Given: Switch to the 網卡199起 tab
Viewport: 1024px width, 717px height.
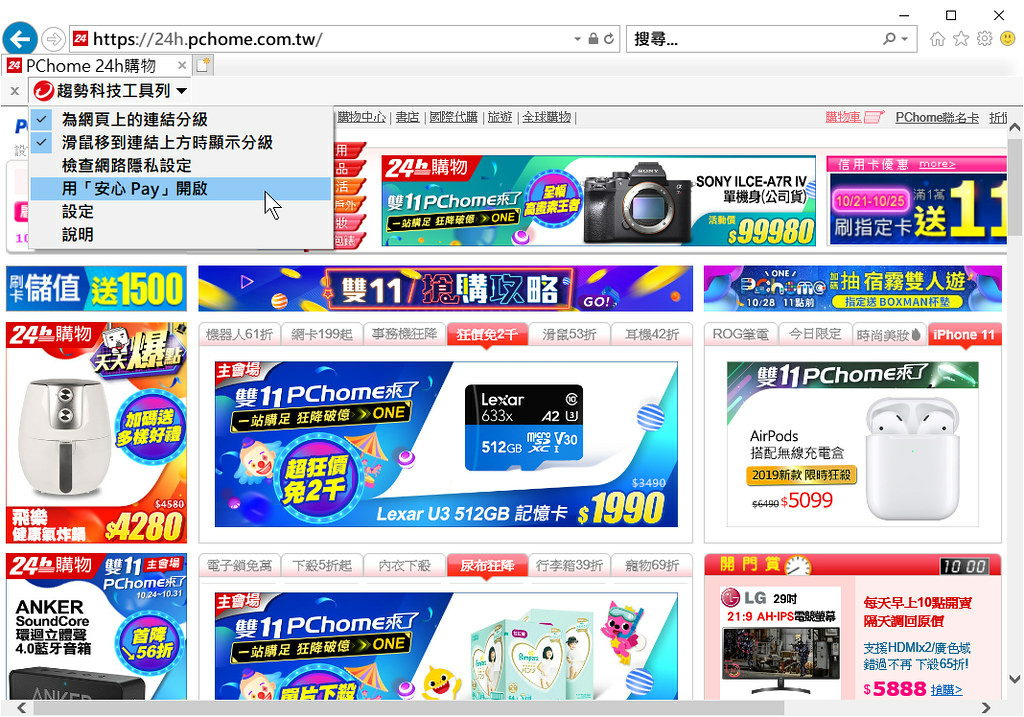Looking at the screenshot, I should (x=321, y=334).
